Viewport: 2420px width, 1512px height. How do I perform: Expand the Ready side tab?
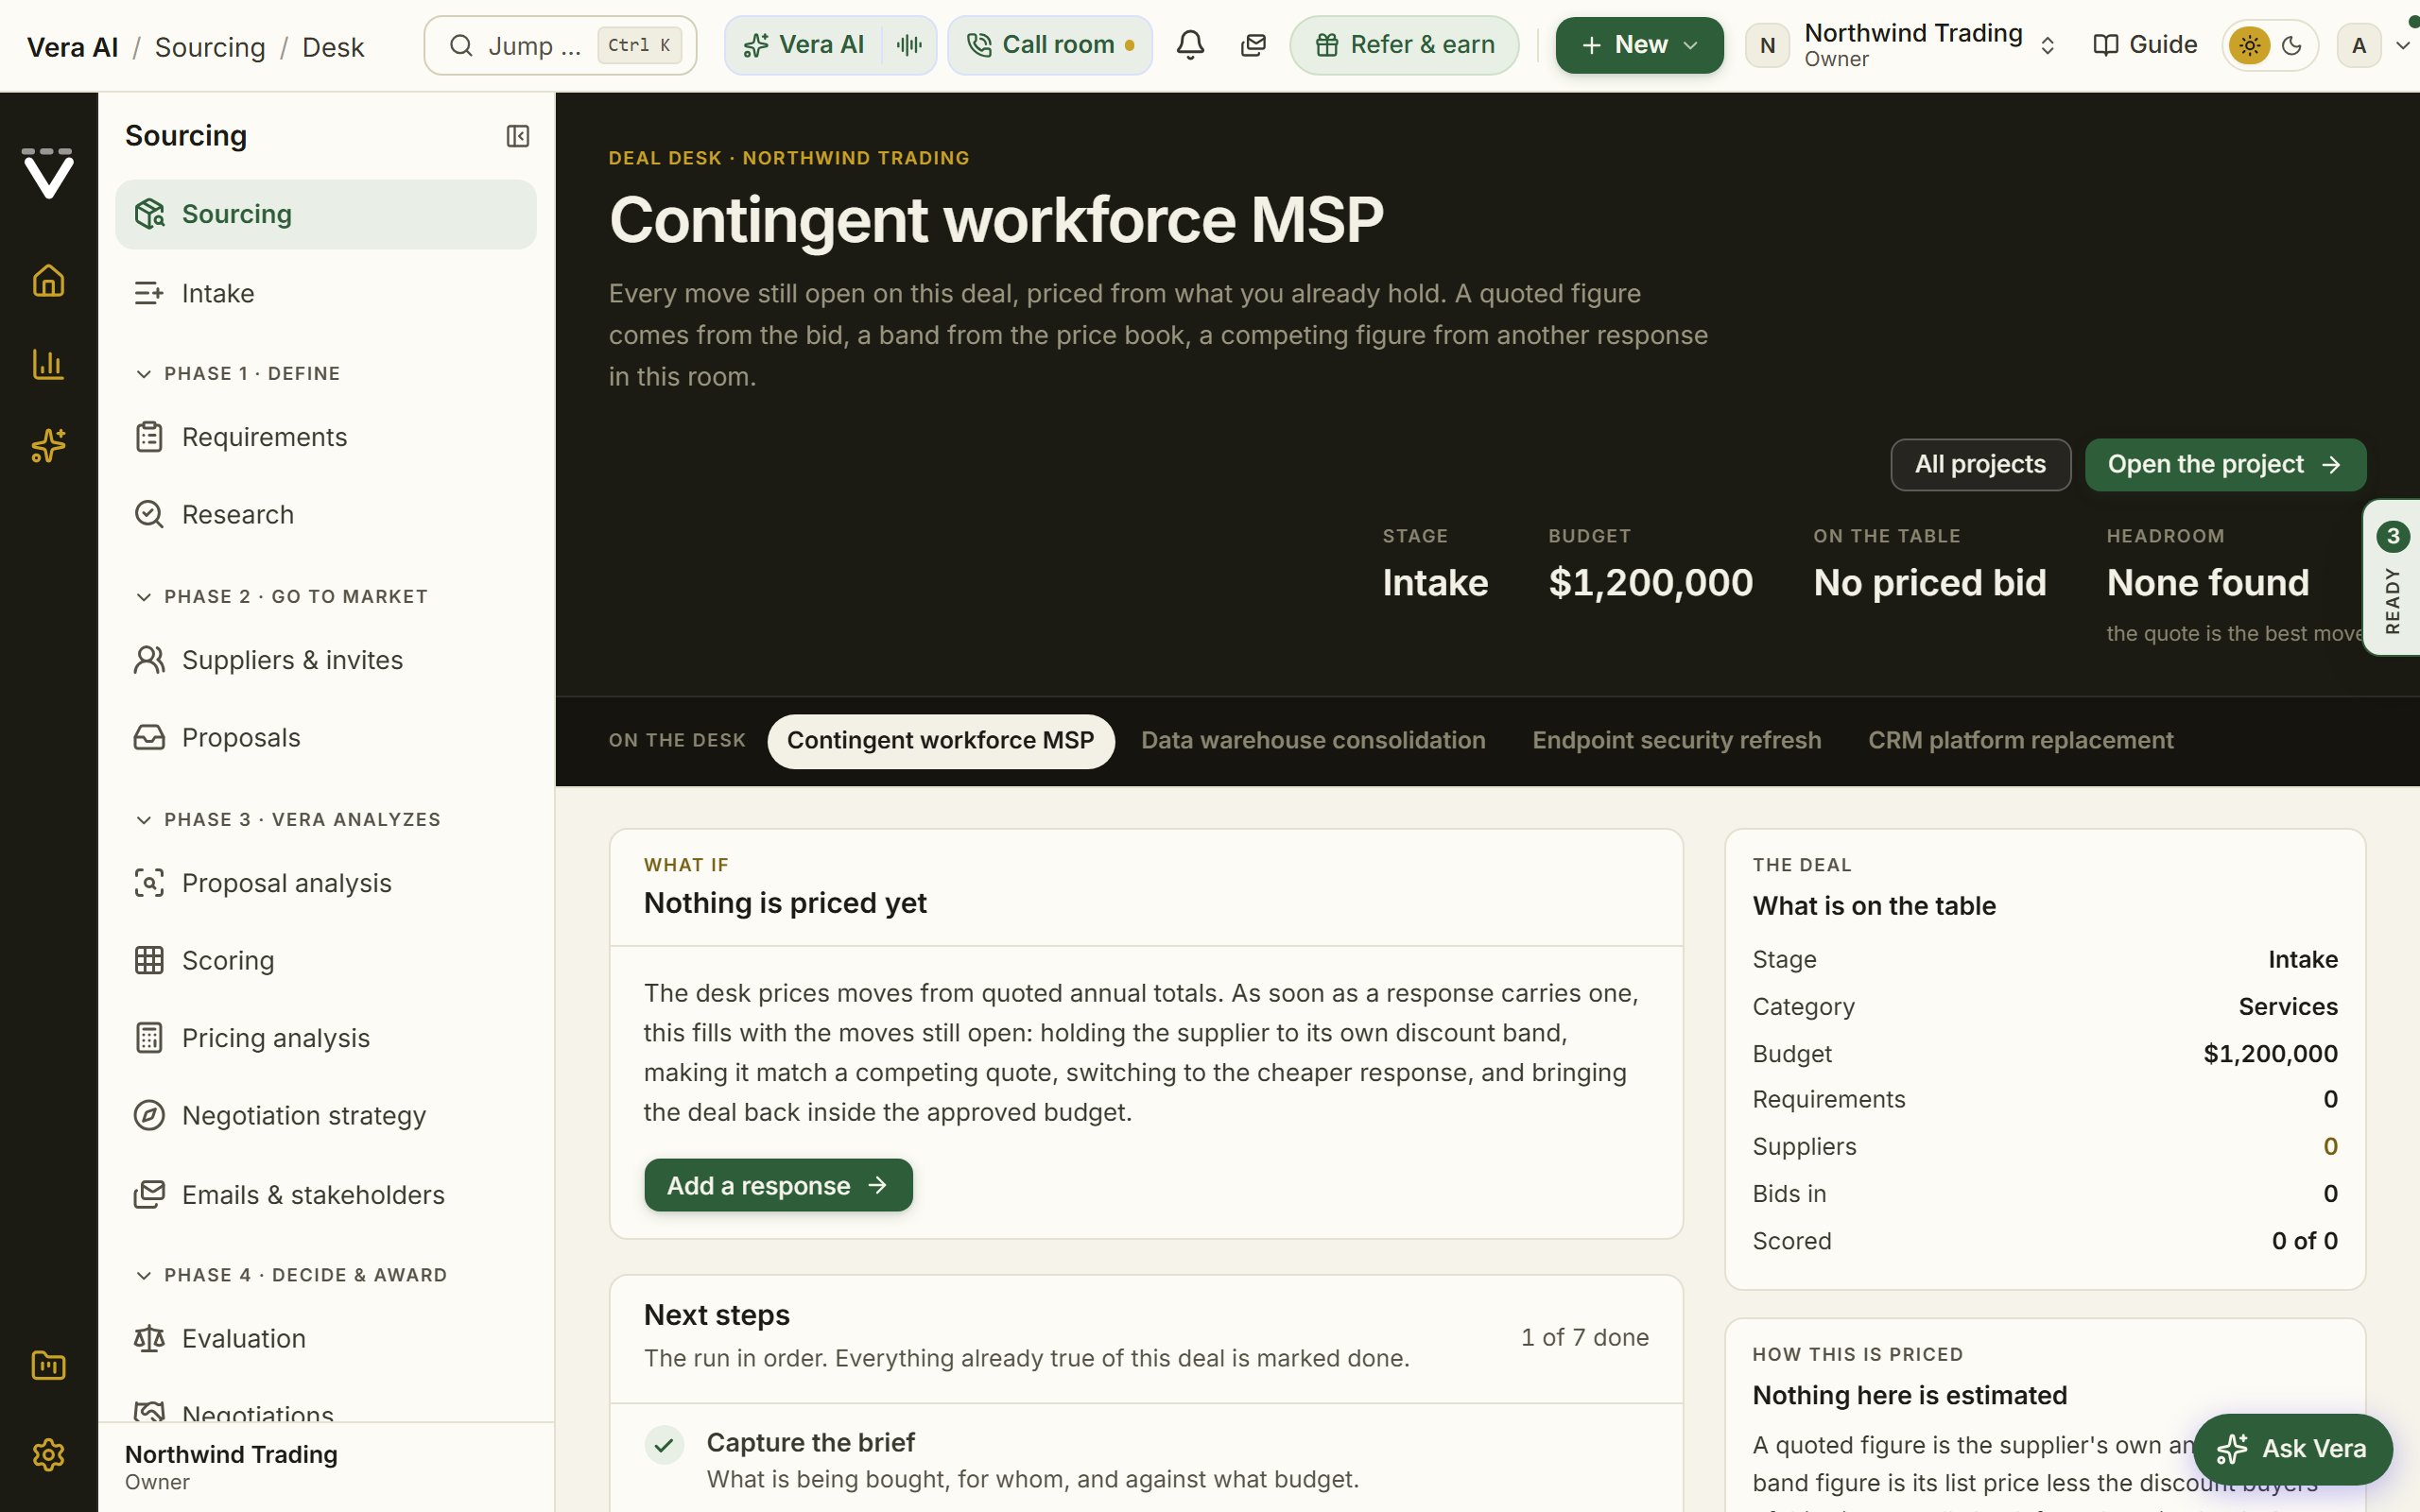coord(2392,578)
